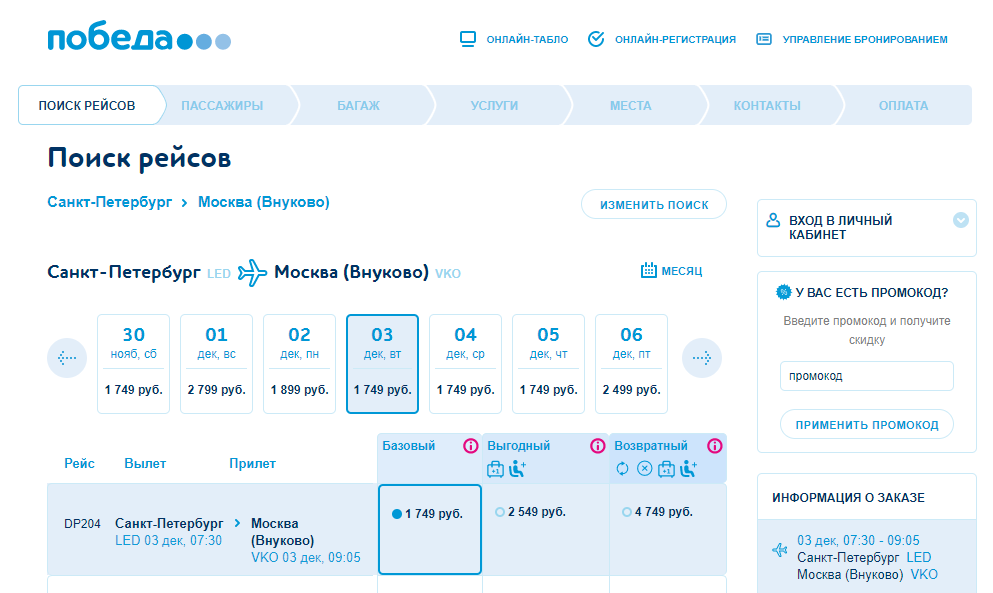Click the Вылет column header

(x=145, y=463)
